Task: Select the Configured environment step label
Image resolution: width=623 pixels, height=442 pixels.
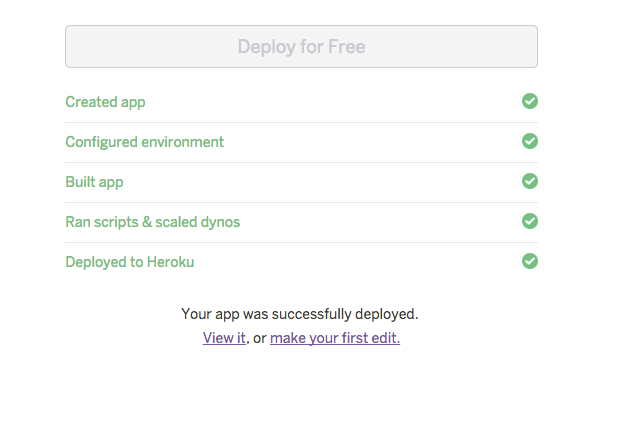Action: point(144,142)
